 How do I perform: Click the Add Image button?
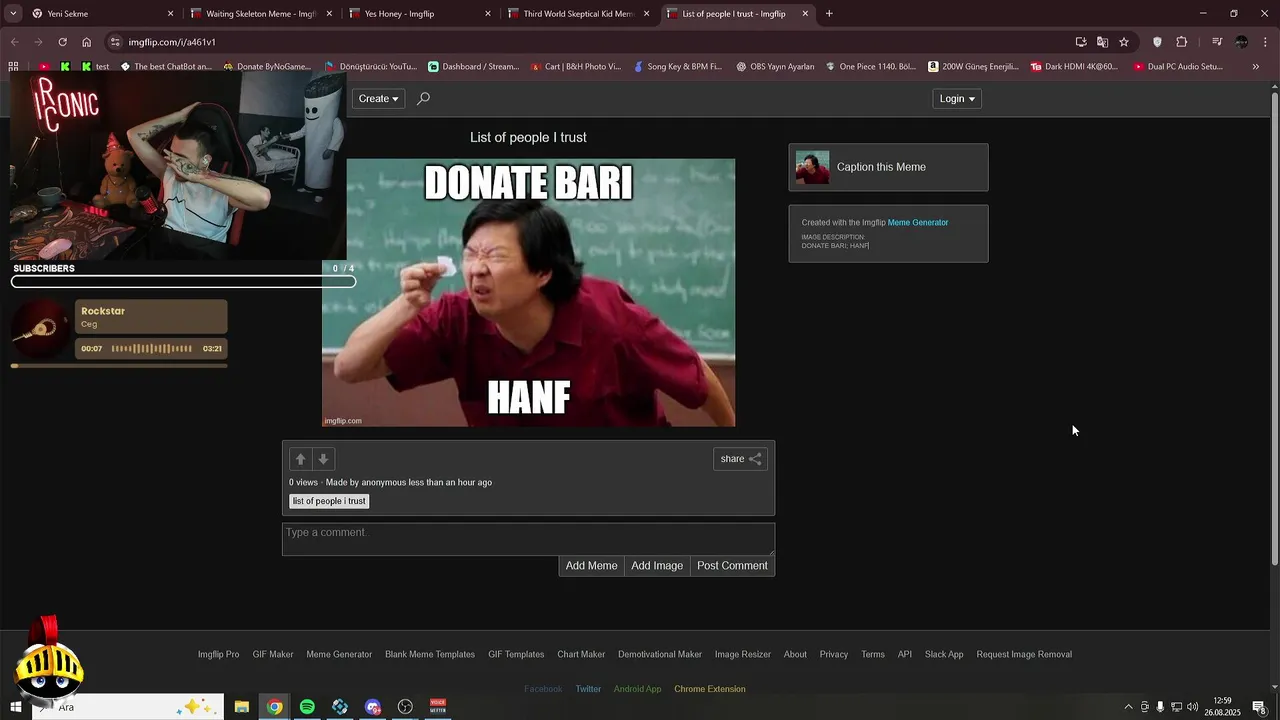tap(657, 566)
